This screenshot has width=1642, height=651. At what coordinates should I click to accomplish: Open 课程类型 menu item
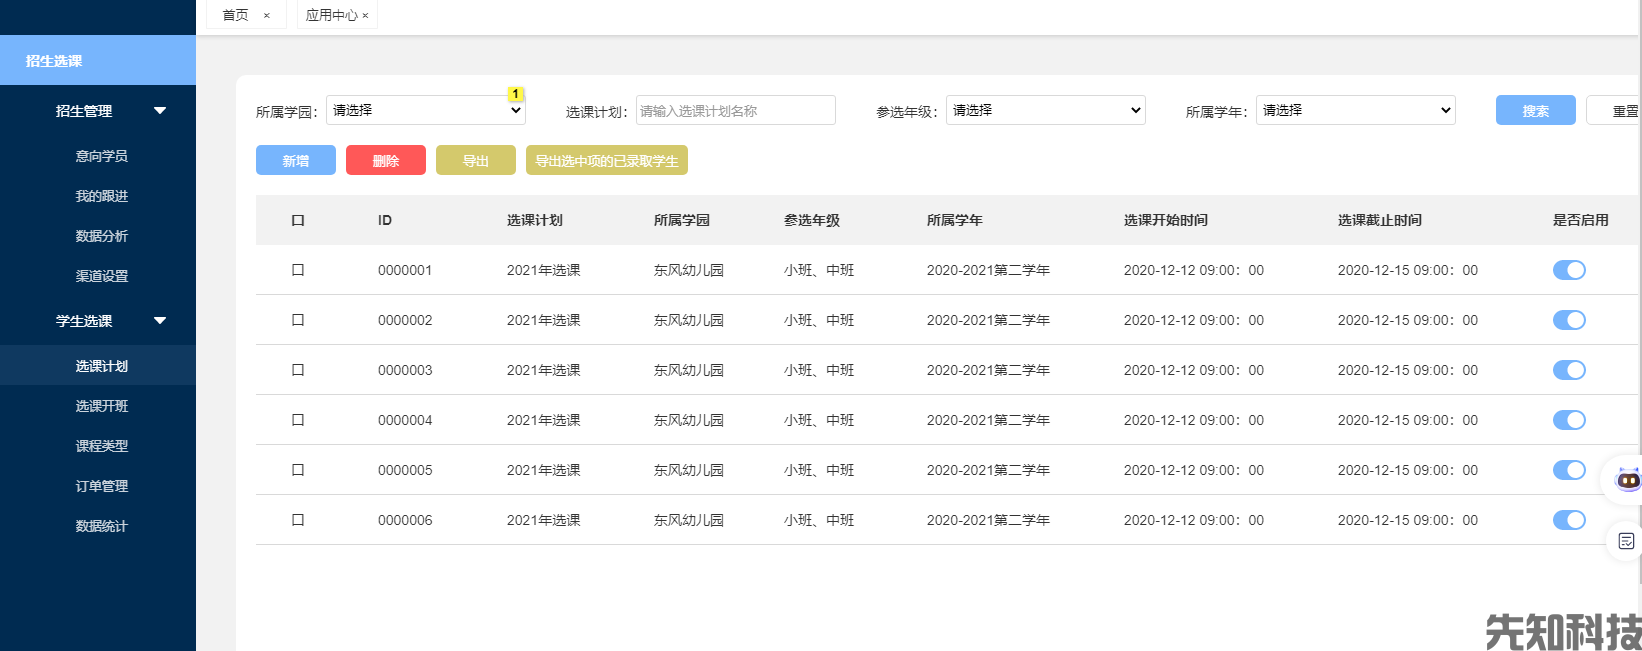click(102, 446)
